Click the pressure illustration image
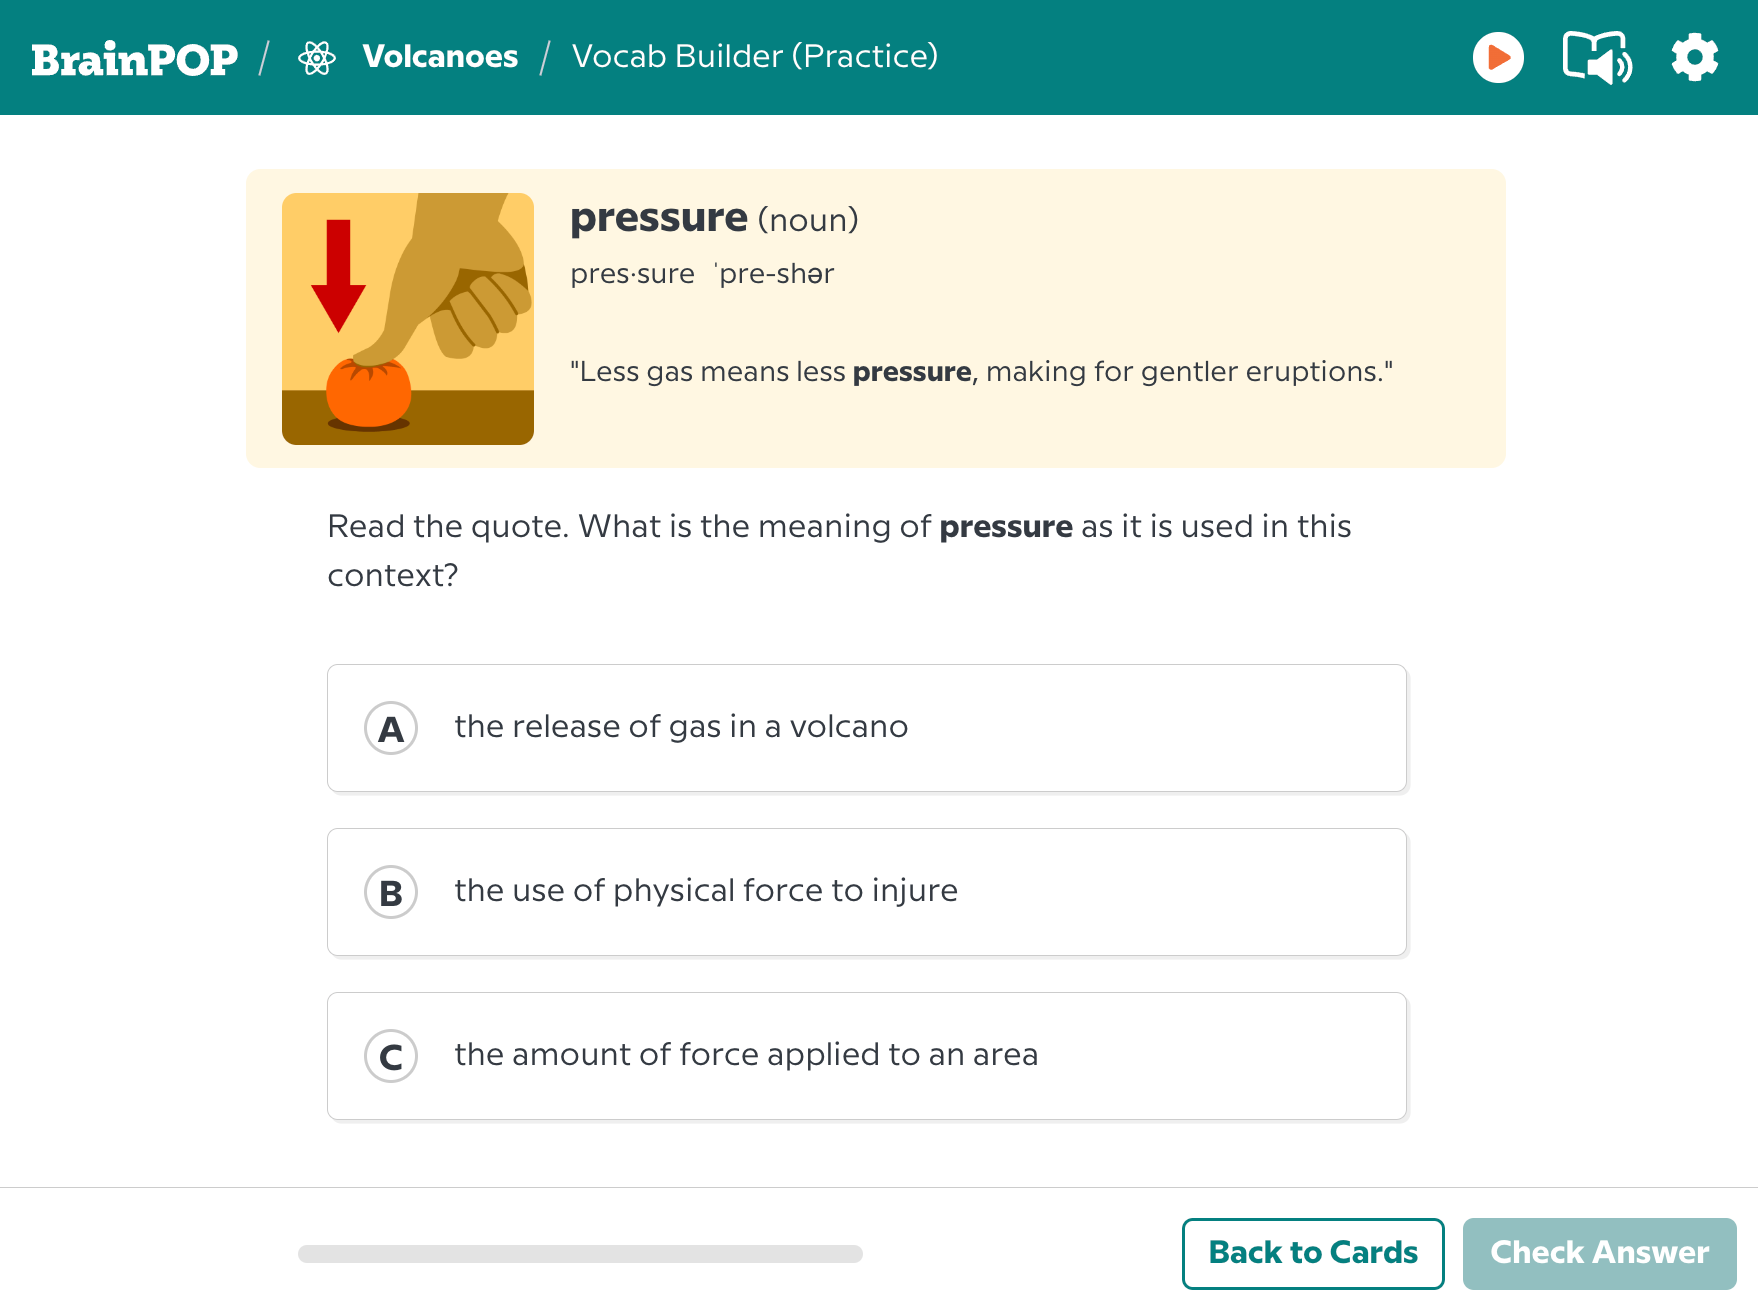Image resolution: width=1758 pixels, height=1312 pixels. [x=408, y=319]
